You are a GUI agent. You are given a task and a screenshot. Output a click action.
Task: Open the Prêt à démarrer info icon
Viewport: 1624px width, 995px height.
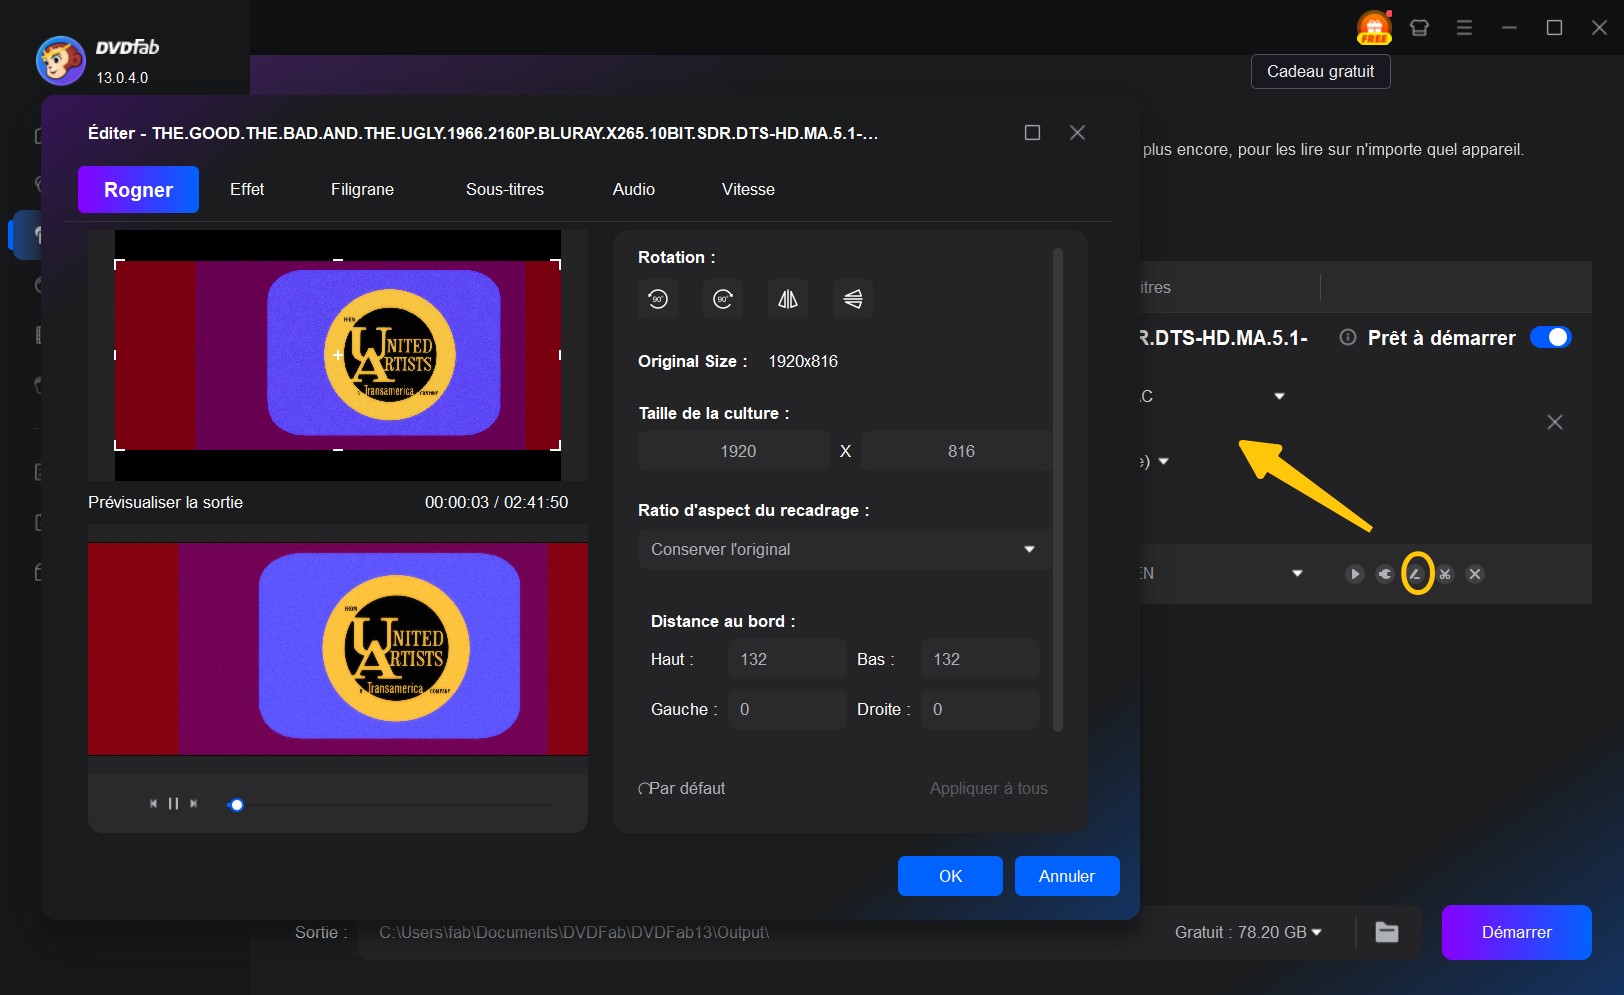click(x=1348, y=337)
